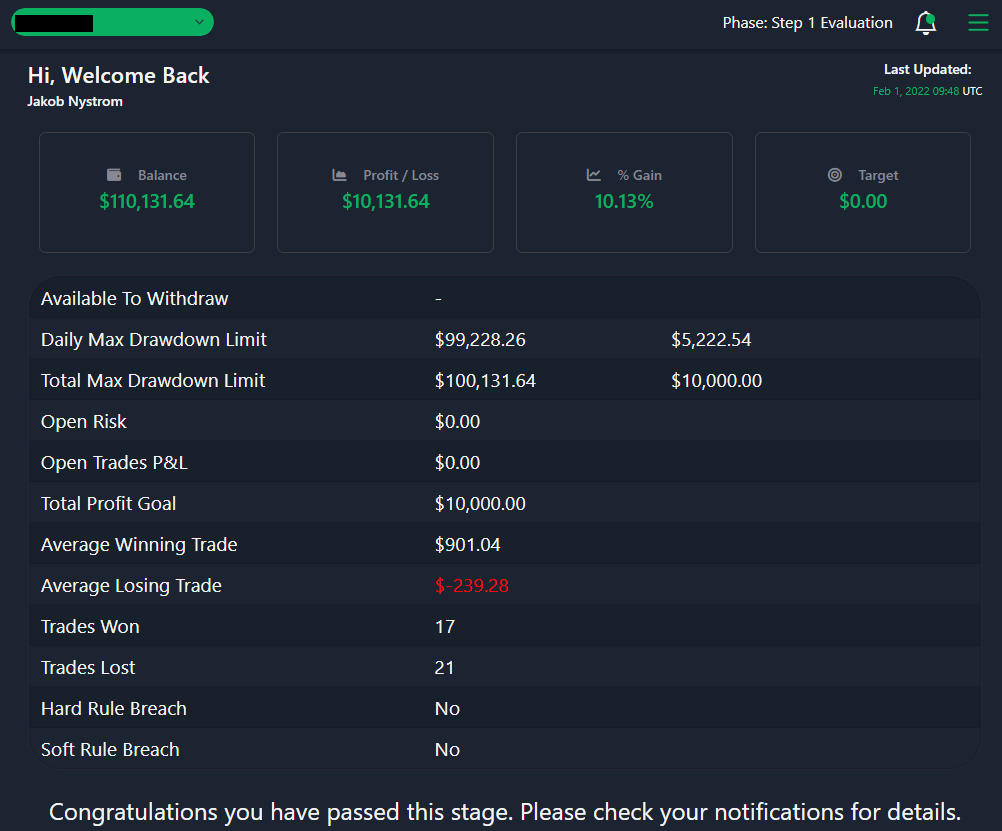Select the $5,222.54 value
The image size is (1002, 831).
711,339
